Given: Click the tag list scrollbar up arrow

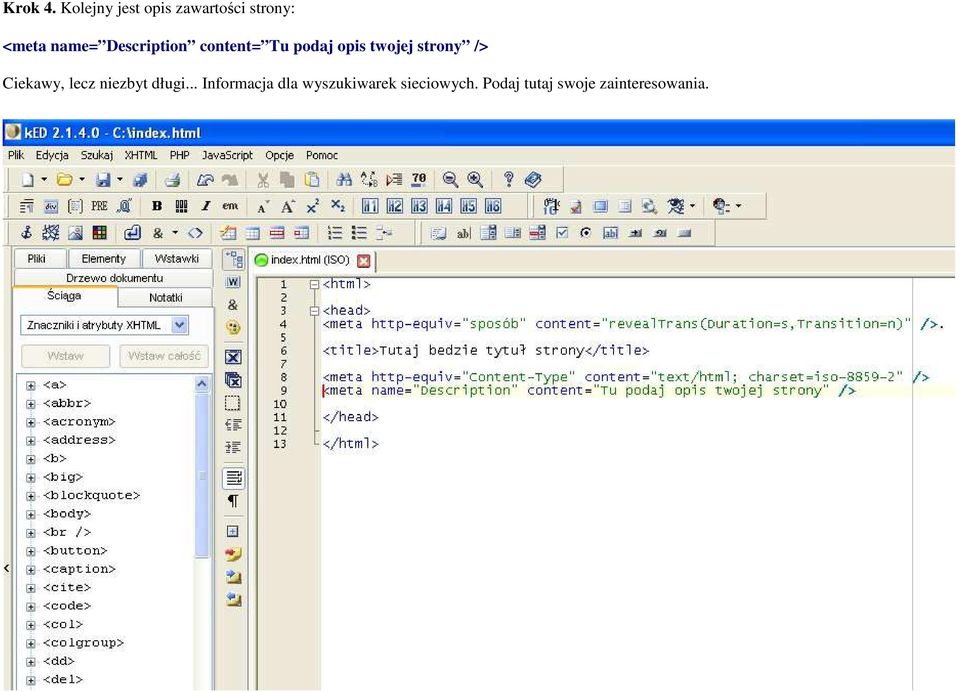Looking at the screenshot, I should pos(201,384).
